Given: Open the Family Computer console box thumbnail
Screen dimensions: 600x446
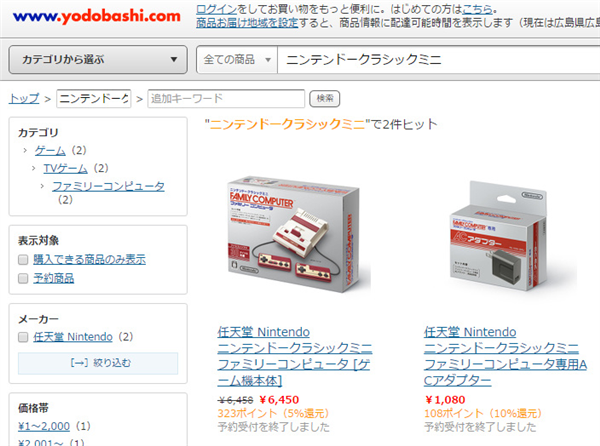Looking at the screenshot, I should [294, 234].
